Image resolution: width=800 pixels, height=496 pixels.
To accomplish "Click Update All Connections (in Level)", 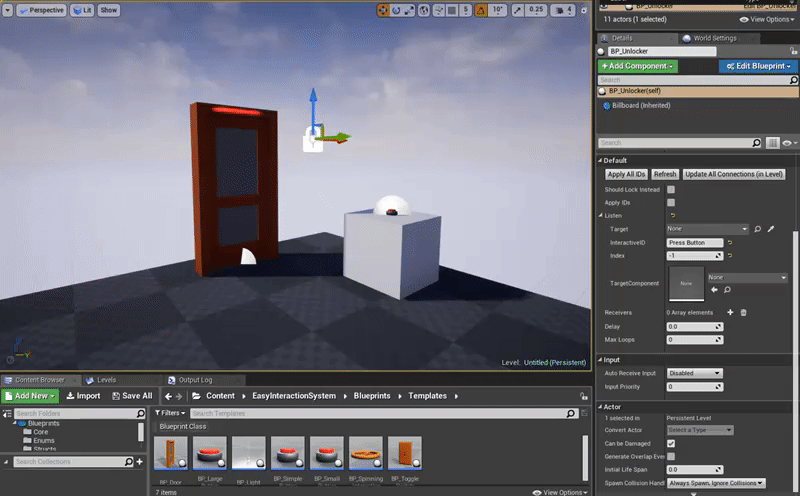I will pyautogui.click(x=734, y=175).
